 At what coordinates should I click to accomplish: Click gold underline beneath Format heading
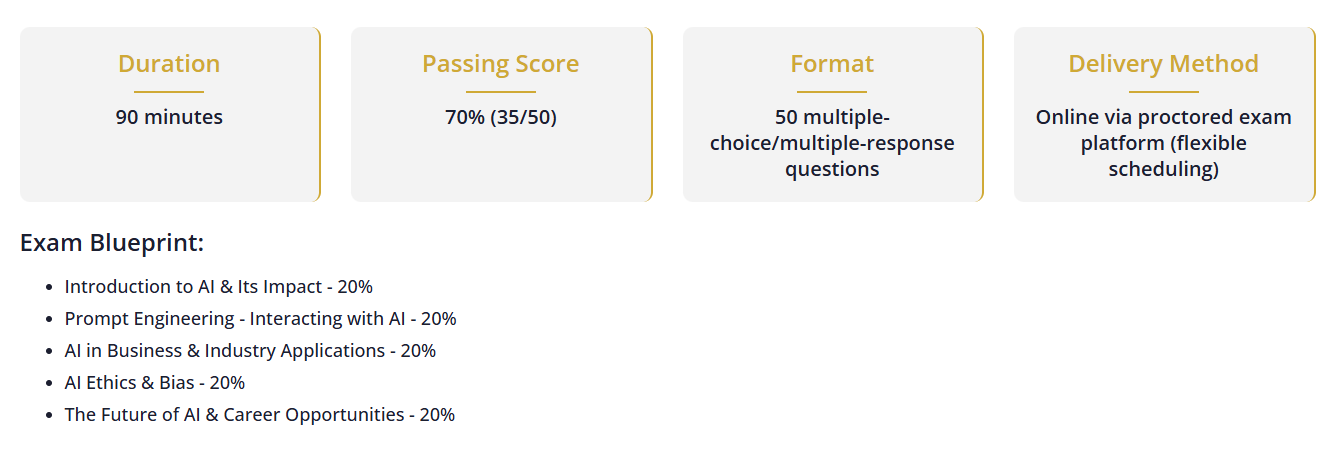coord(832,92)
